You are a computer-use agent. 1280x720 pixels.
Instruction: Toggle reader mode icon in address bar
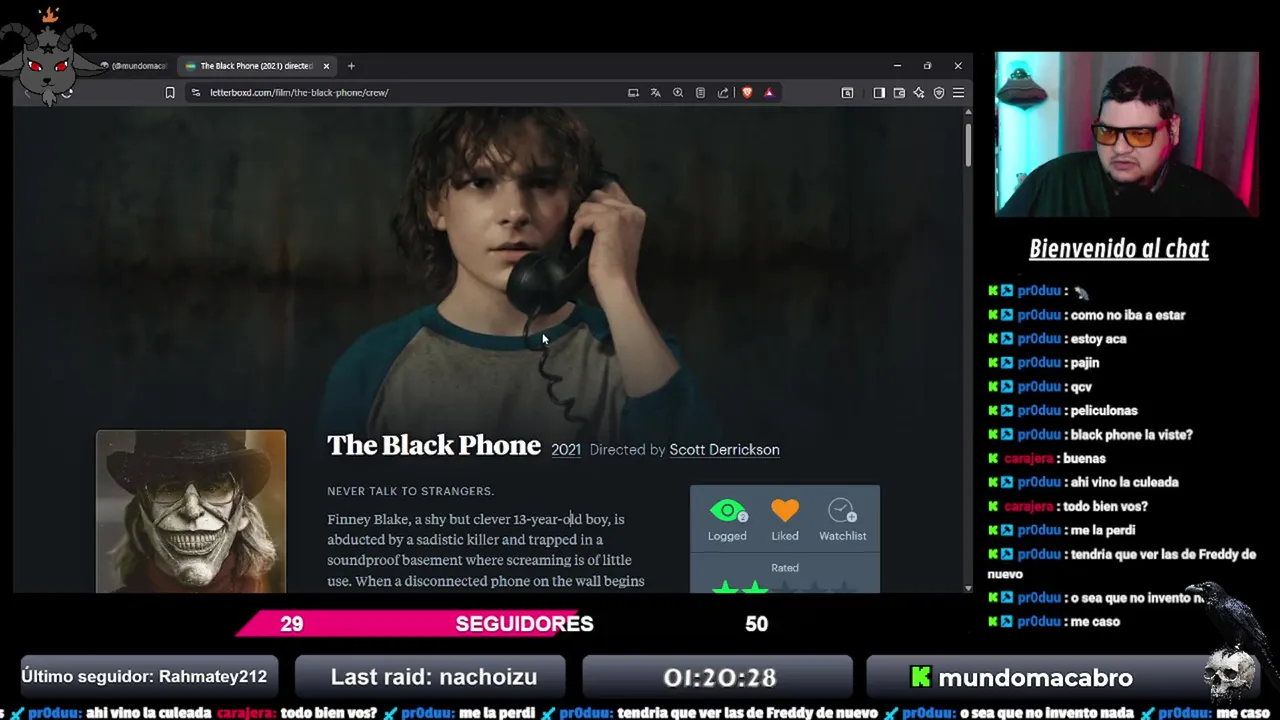point(700,93)
